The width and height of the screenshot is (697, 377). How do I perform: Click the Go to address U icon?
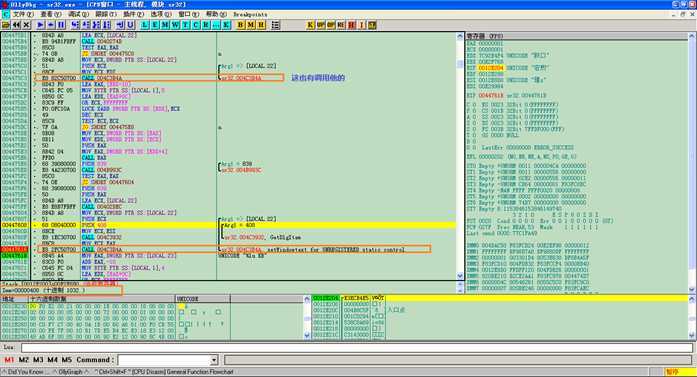pos(130,25)
